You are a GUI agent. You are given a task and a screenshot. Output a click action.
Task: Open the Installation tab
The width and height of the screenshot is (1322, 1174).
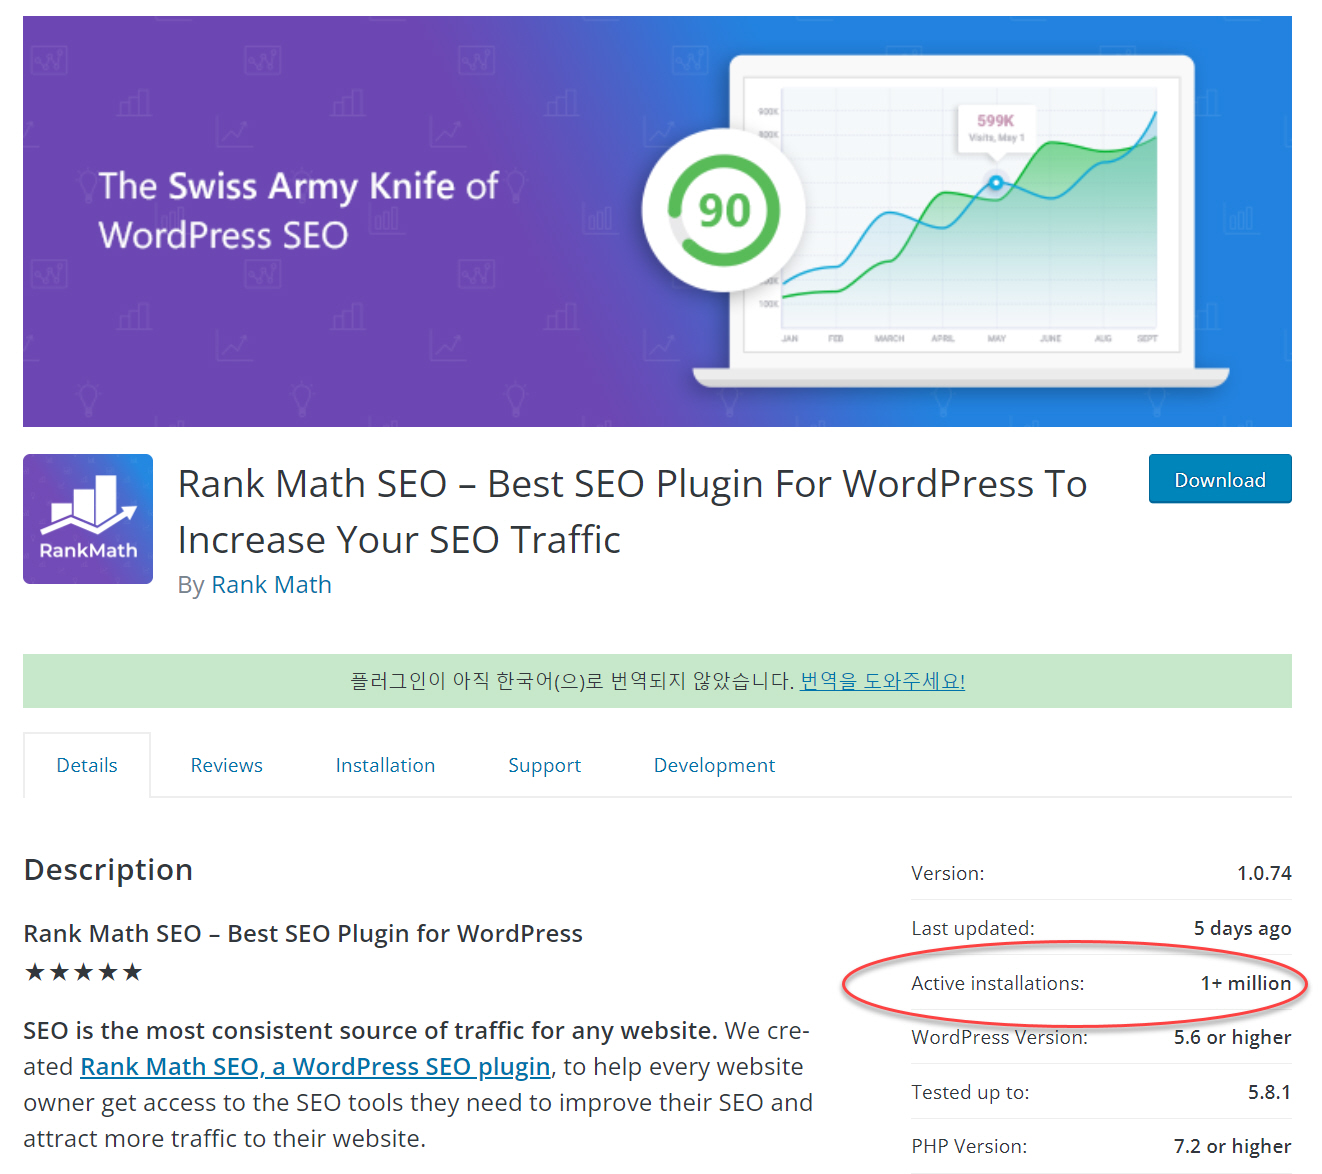385,765
